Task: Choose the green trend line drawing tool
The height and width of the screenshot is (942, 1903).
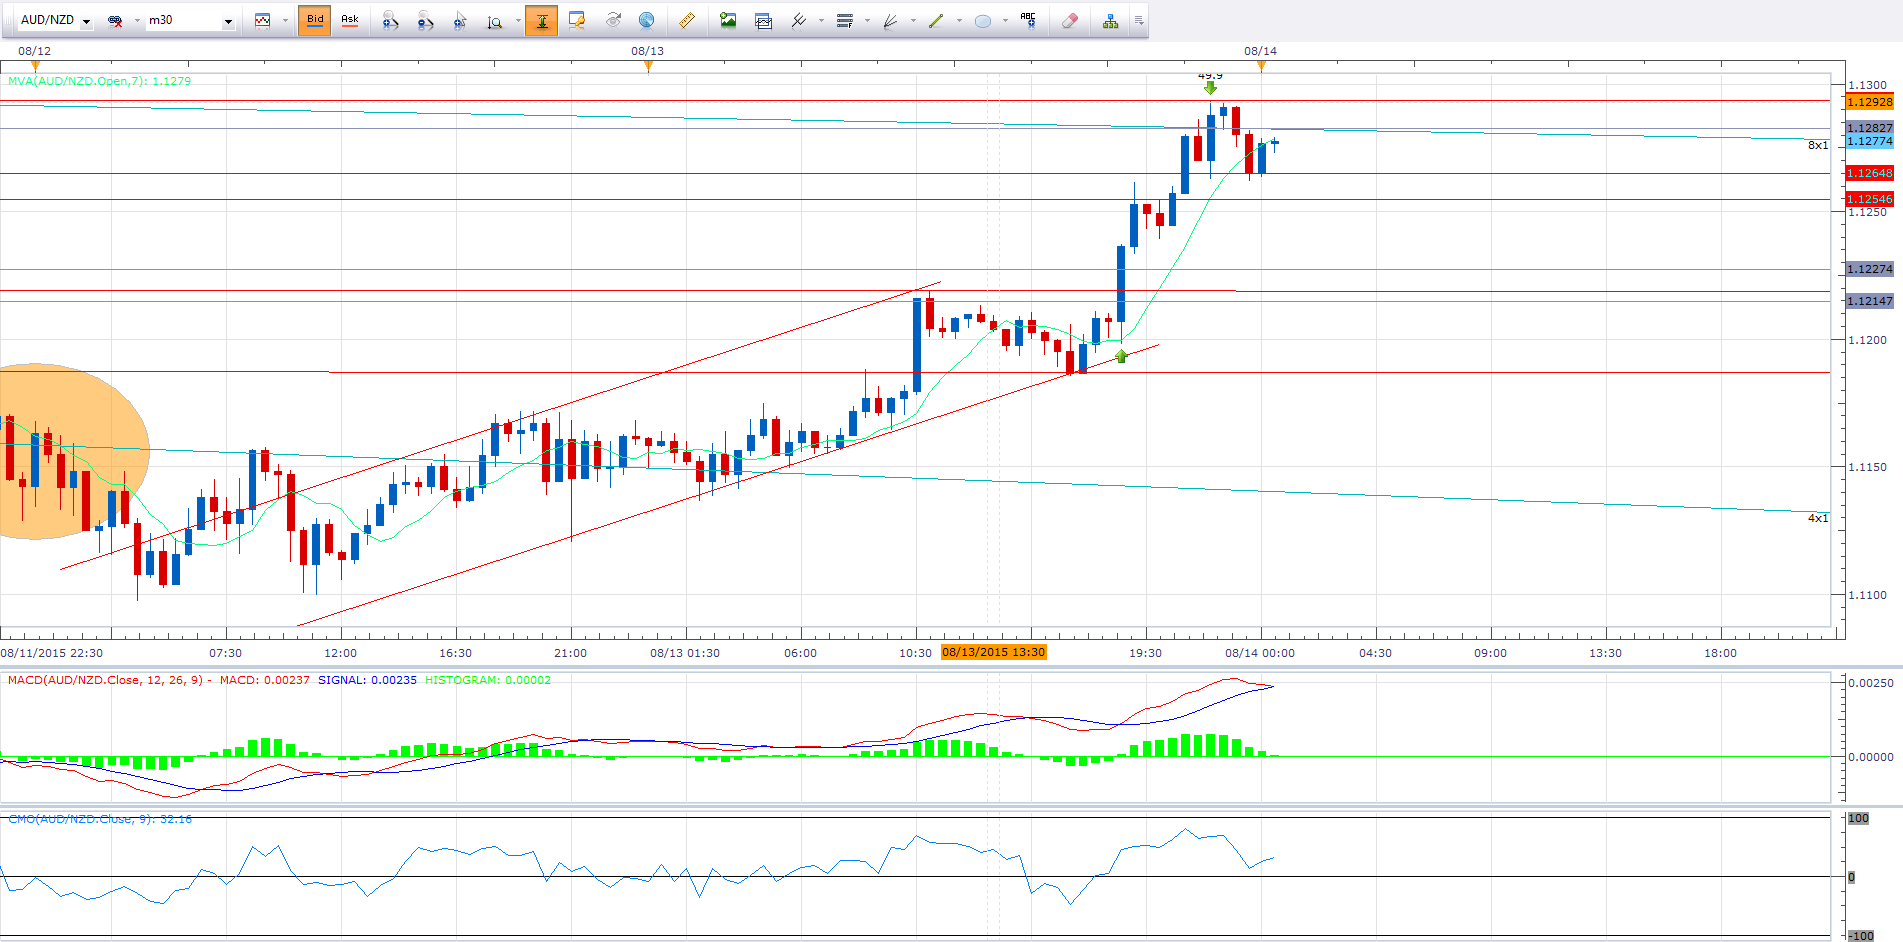Action: click(x=936, y=20)
